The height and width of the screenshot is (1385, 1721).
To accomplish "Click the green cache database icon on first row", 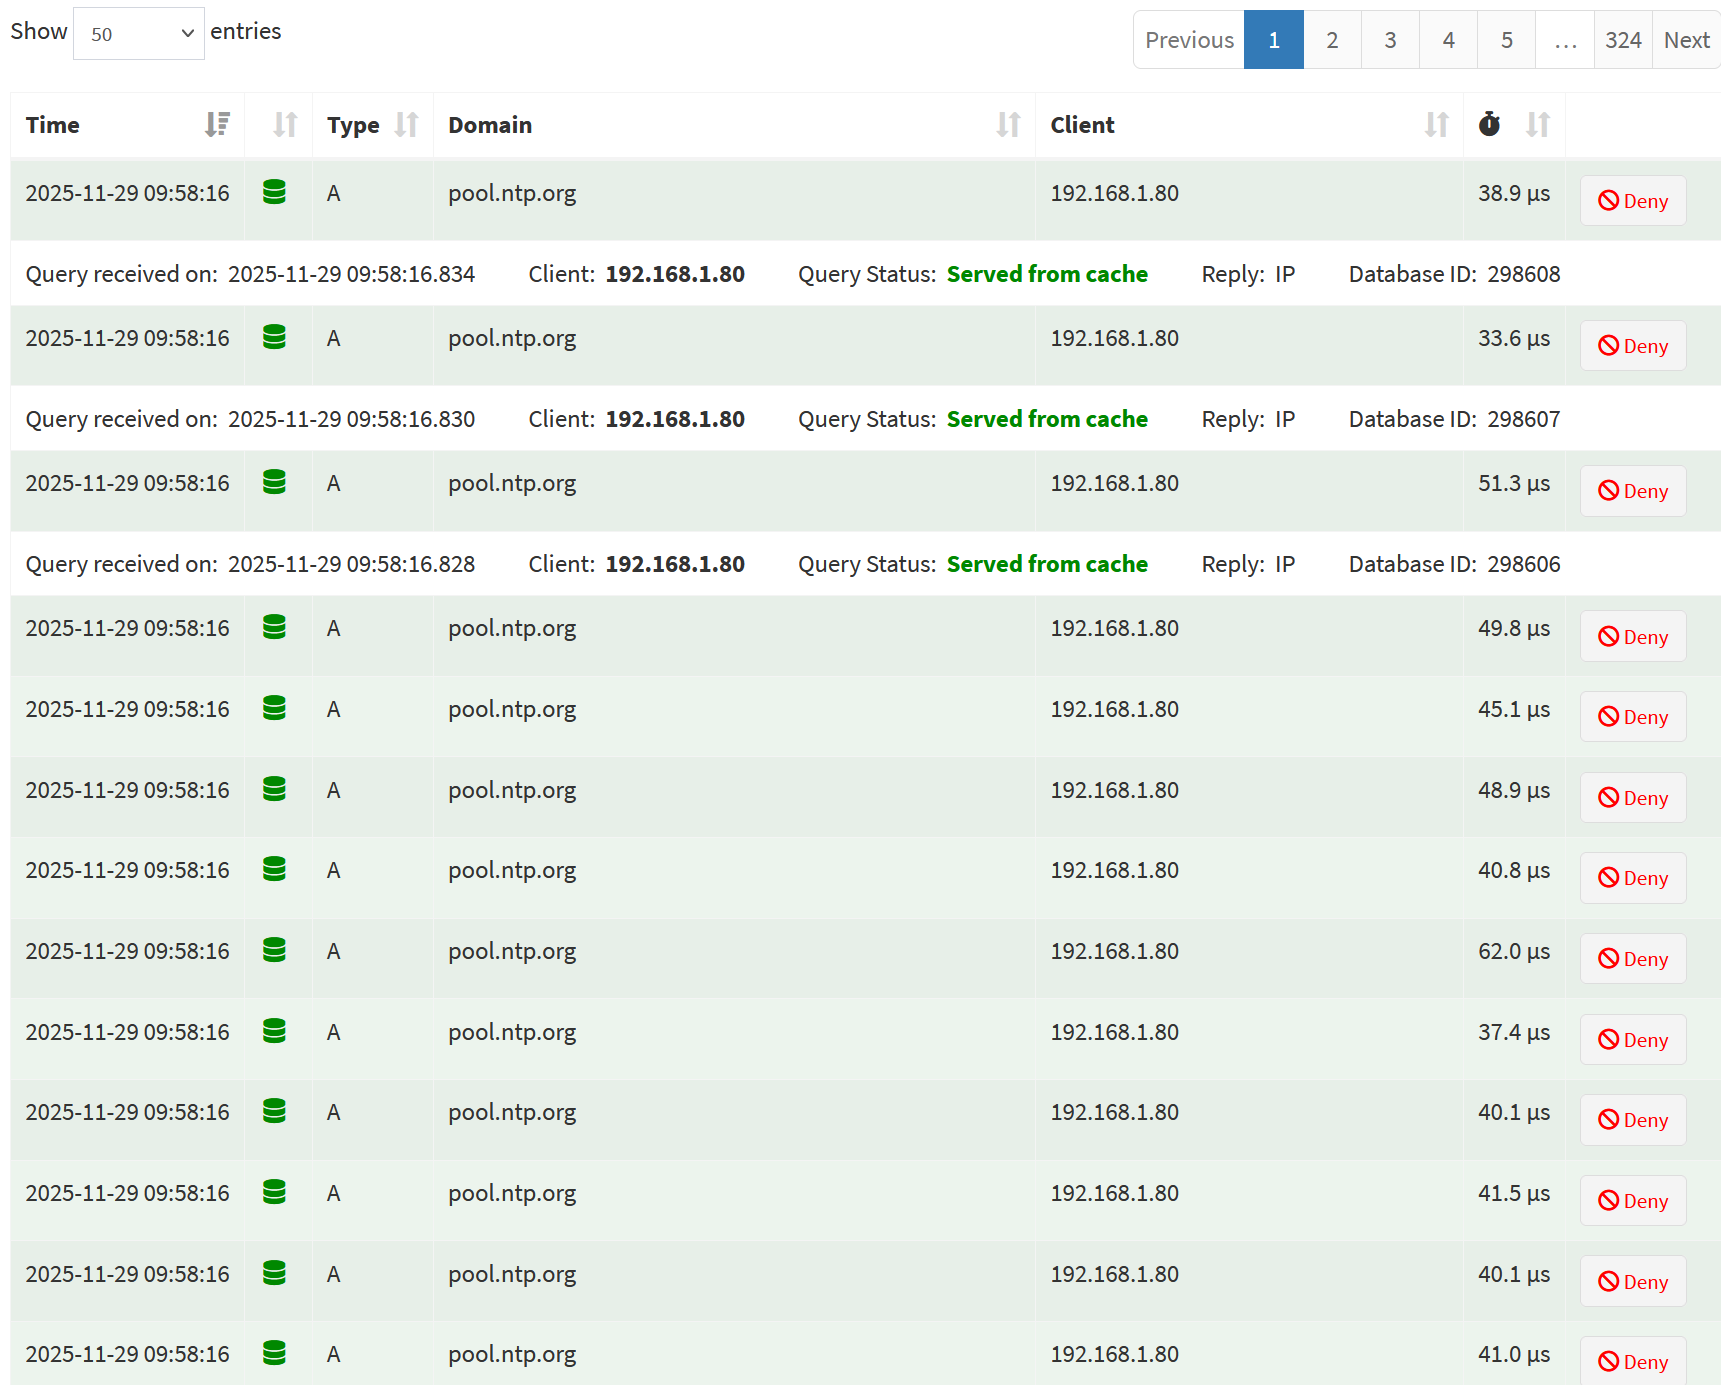I will pos(275,192).
